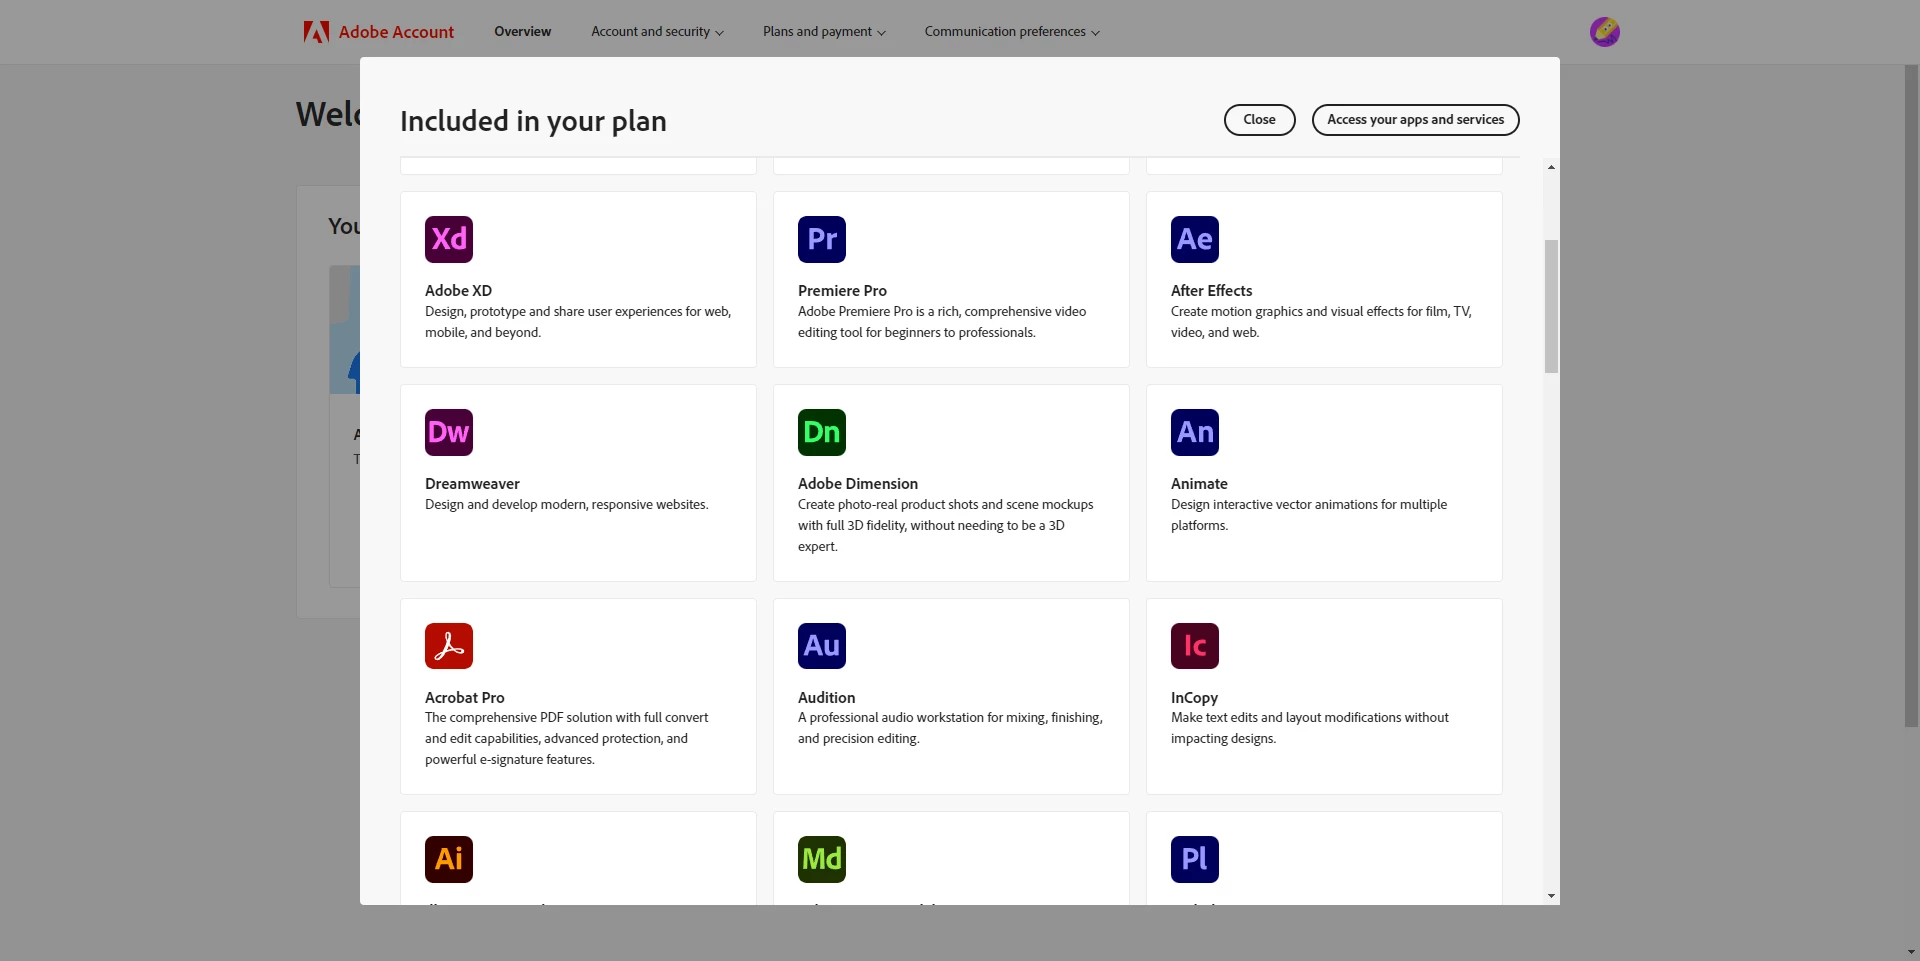Image resolution: width=1920 pixels, height=961 pixels.
Task: Click the Prelude Pl icon
Action: (1195, 859)
